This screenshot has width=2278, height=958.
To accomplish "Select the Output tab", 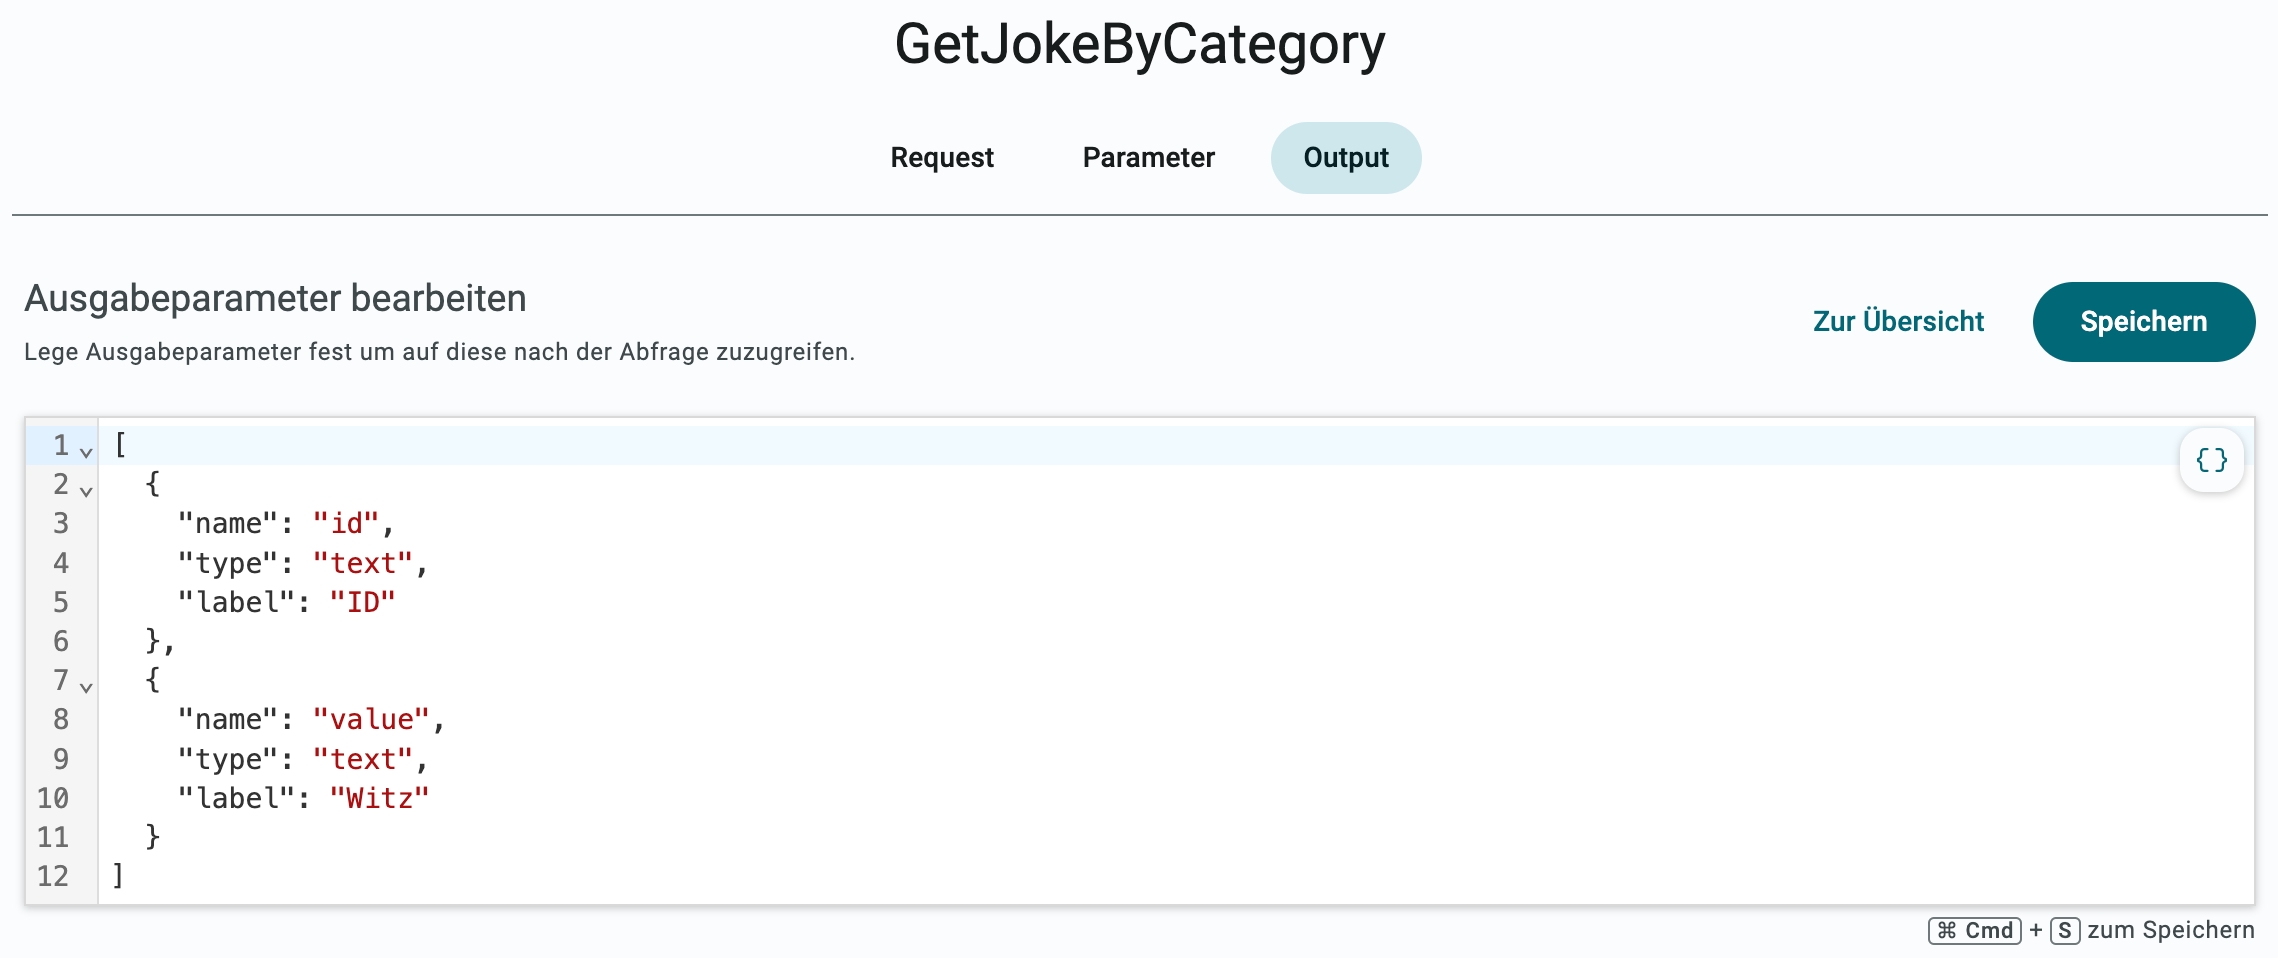I will pyautogui.click(x=1345, y=157).
